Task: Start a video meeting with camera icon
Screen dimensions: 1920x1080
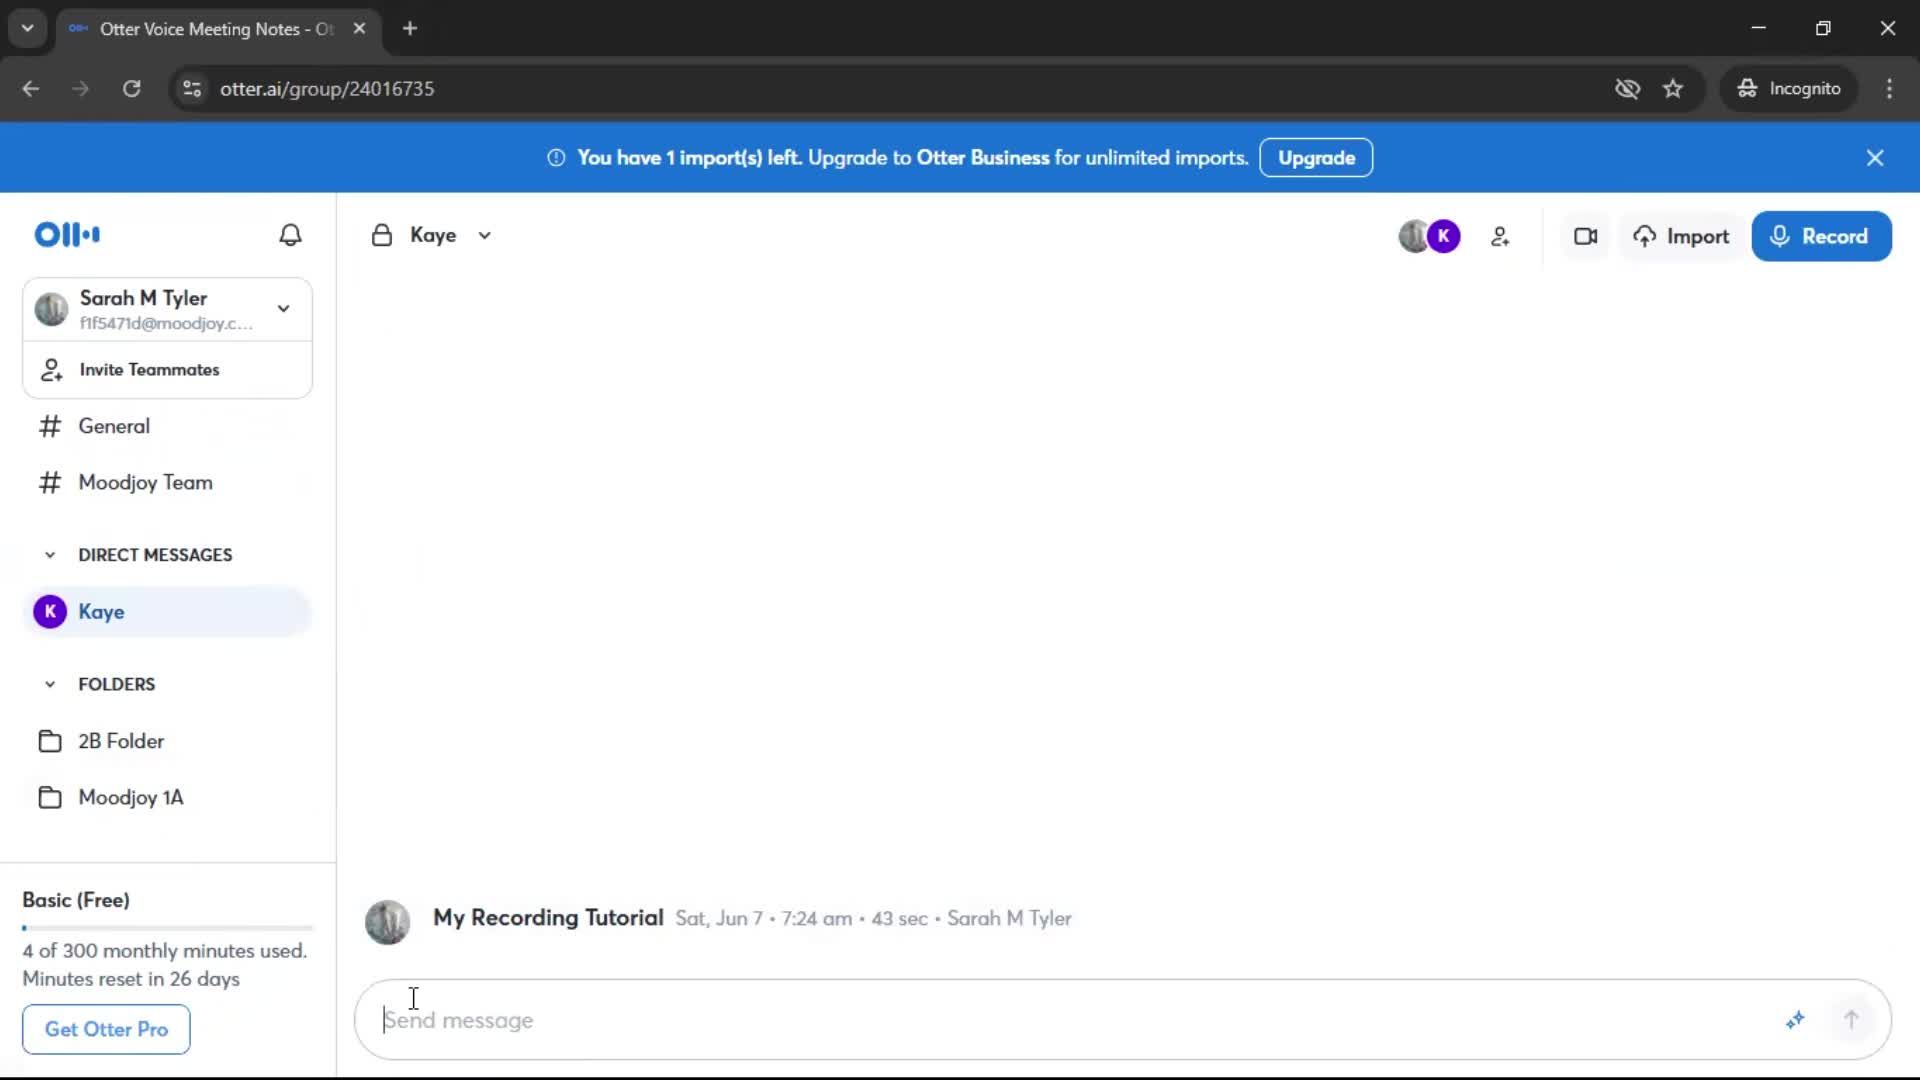Action: point(1586,237)
